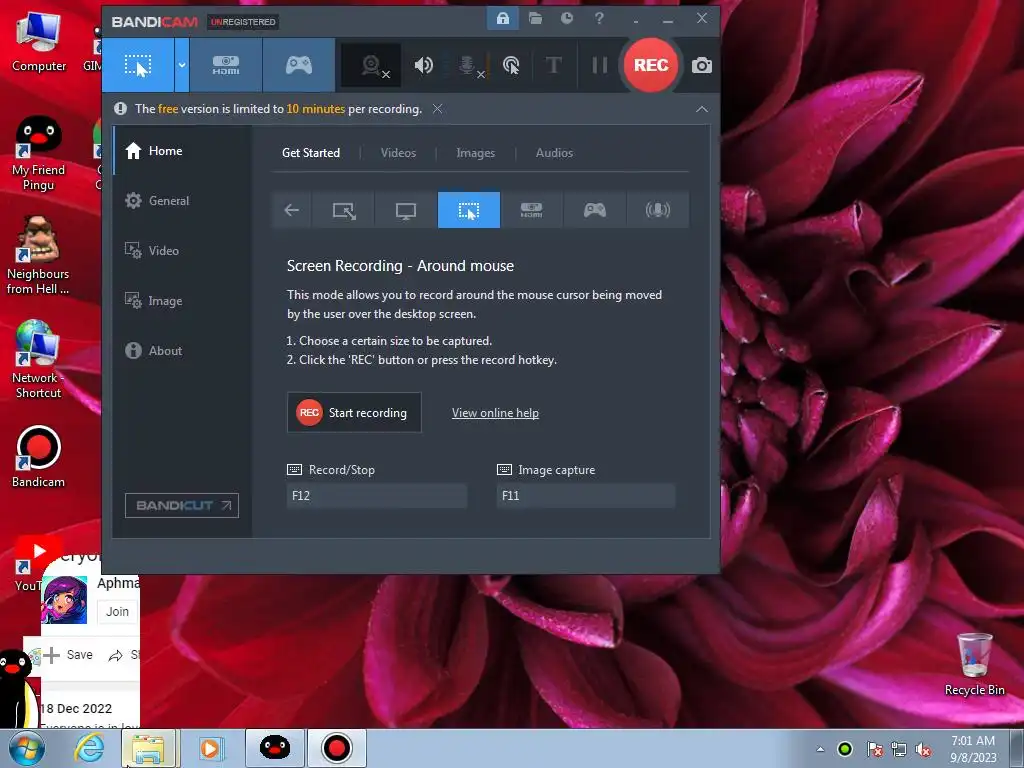Toggle microphone recording
The height and width of the screenshot is (768, 1024).
coord(470,65)
